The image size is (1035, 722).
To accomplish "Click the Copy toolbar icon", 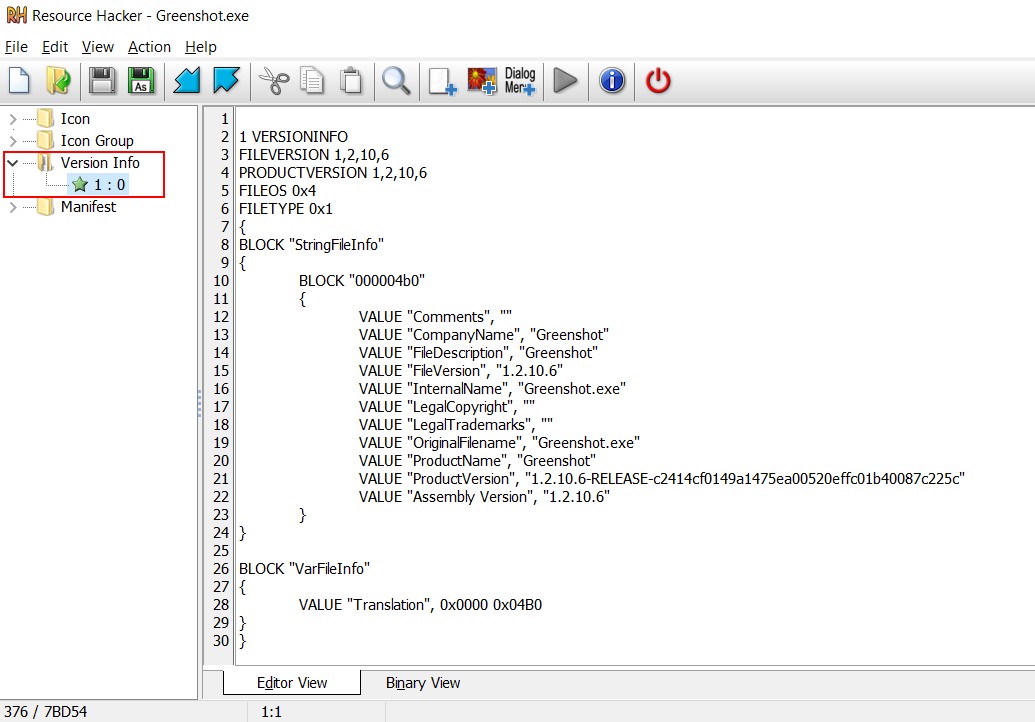I will coord(312,81).
